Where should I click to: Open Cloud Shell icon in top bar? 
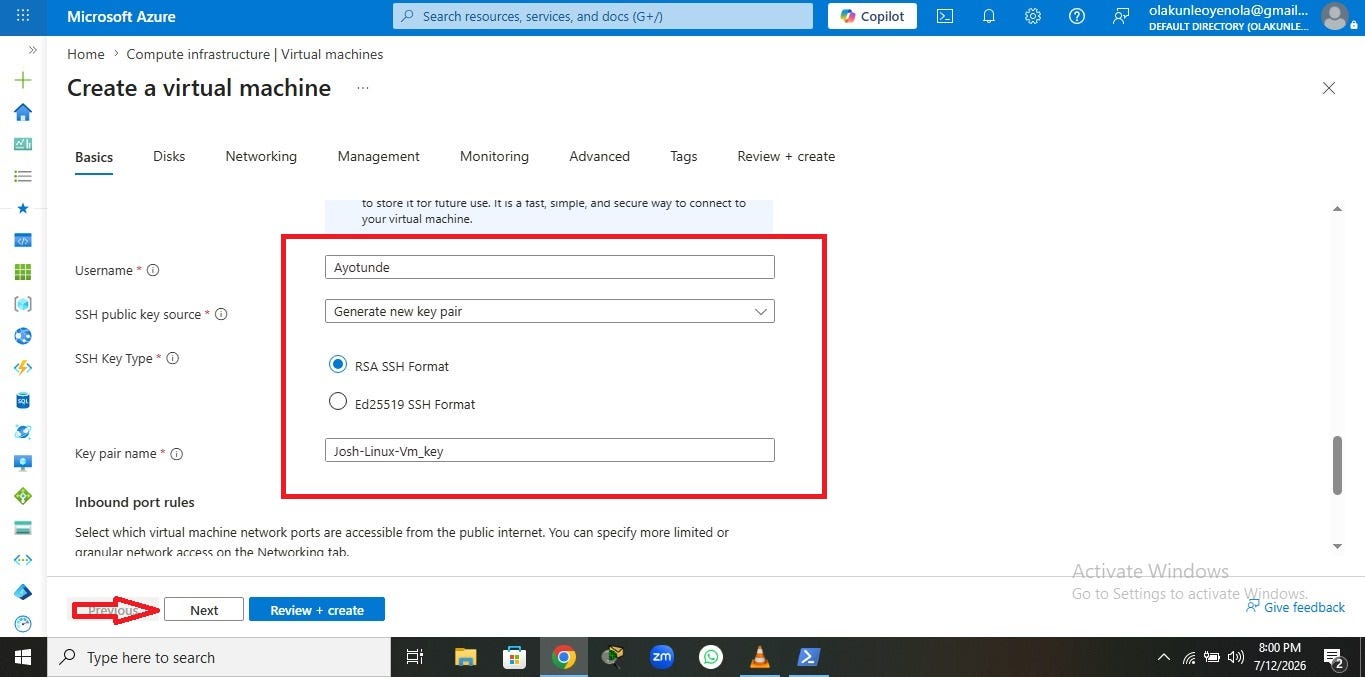tap(945, 16)
